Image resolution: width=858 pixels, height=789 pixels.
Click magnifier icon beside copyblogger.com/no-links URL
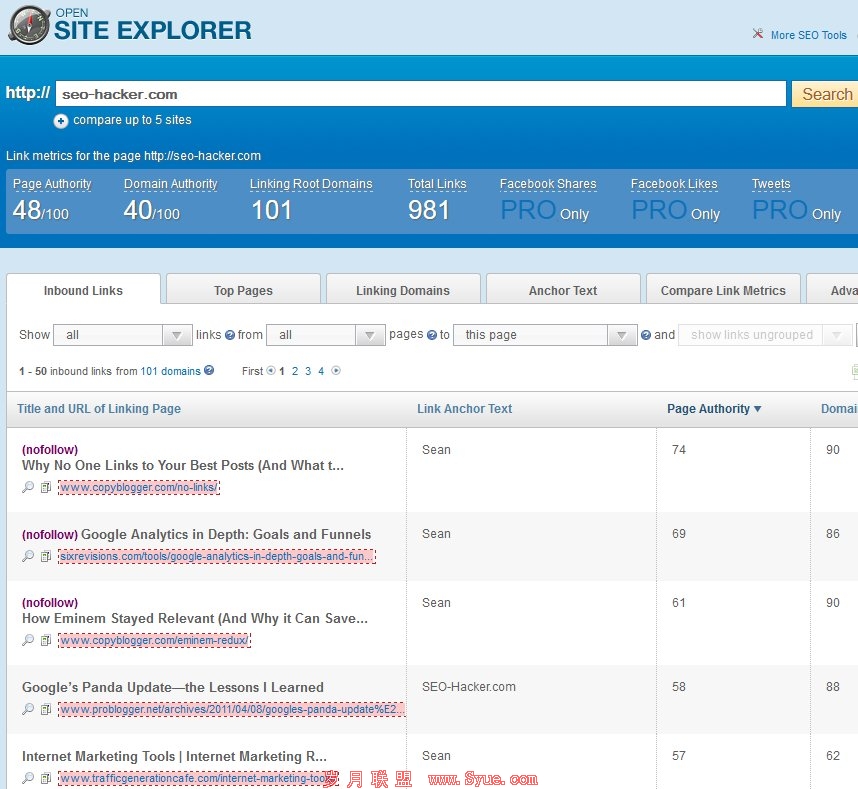point(28,487)
